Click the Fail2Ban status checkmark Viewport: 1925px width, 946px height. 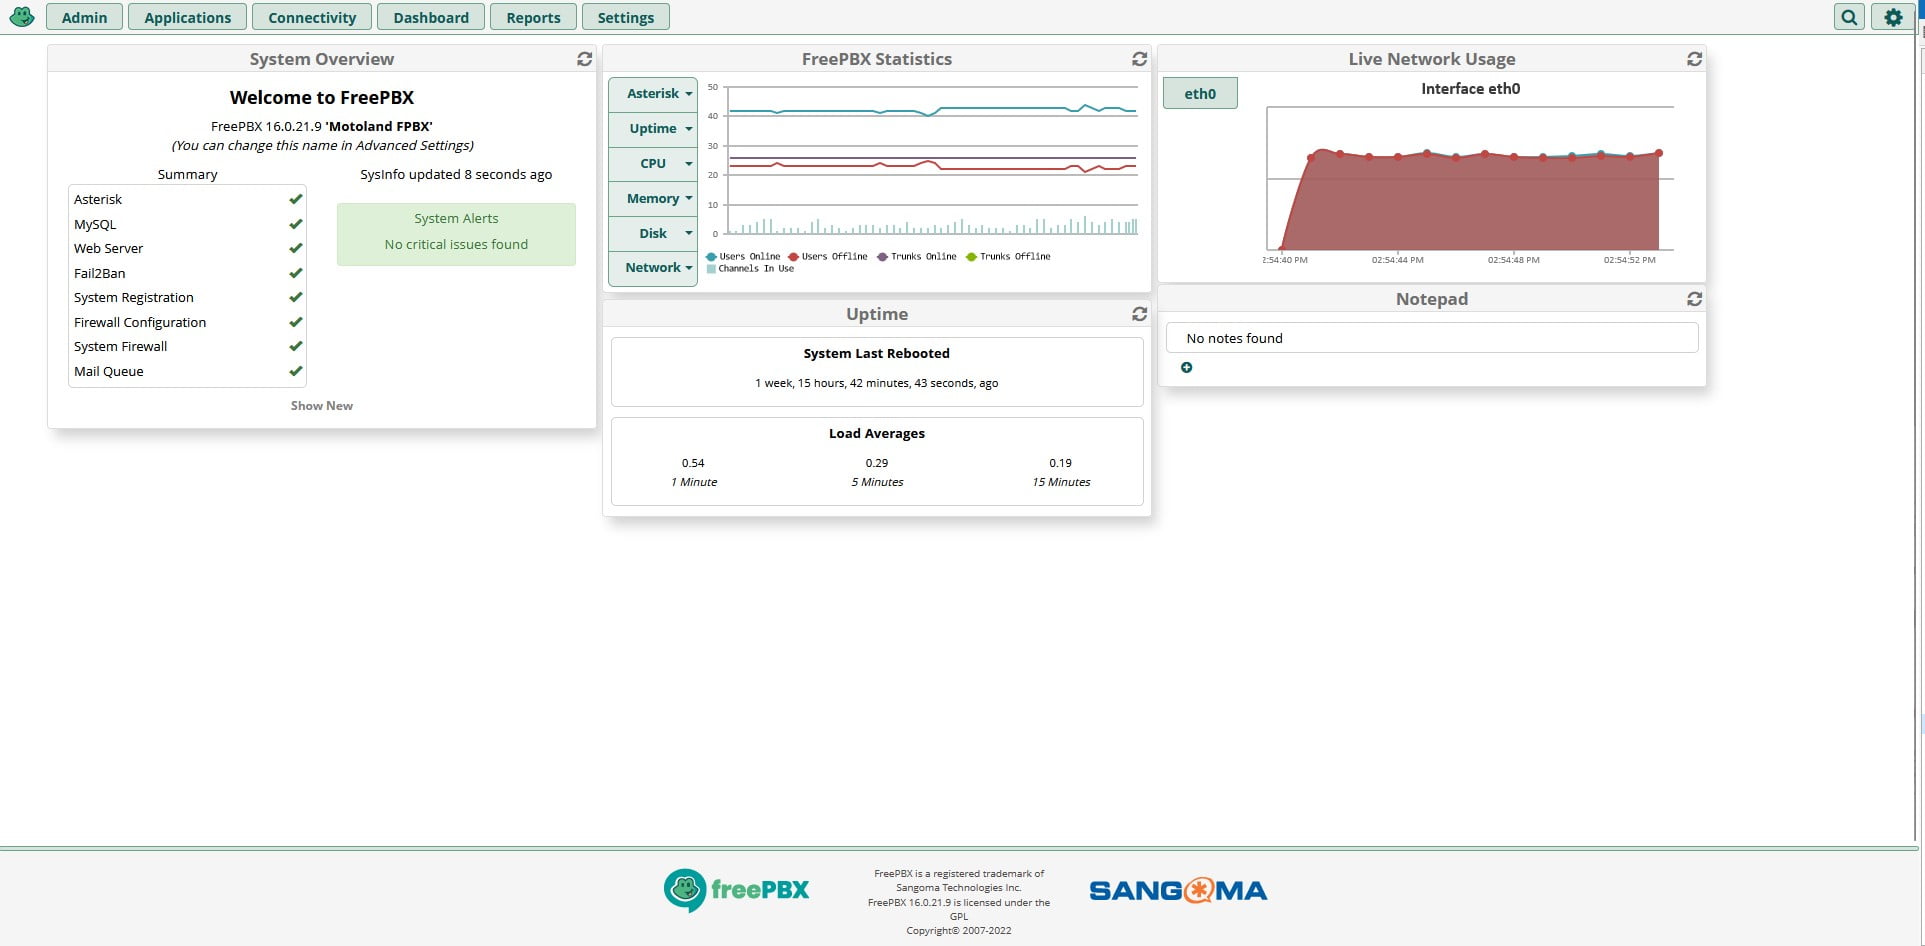(x=296, y=273)
